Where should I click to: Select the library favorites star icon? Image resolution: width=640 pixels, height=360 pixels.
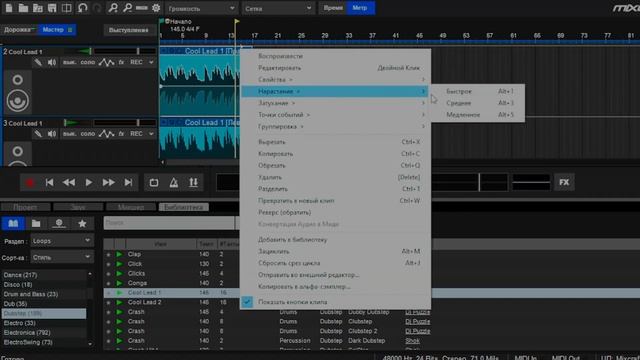(x=82, y=223)
